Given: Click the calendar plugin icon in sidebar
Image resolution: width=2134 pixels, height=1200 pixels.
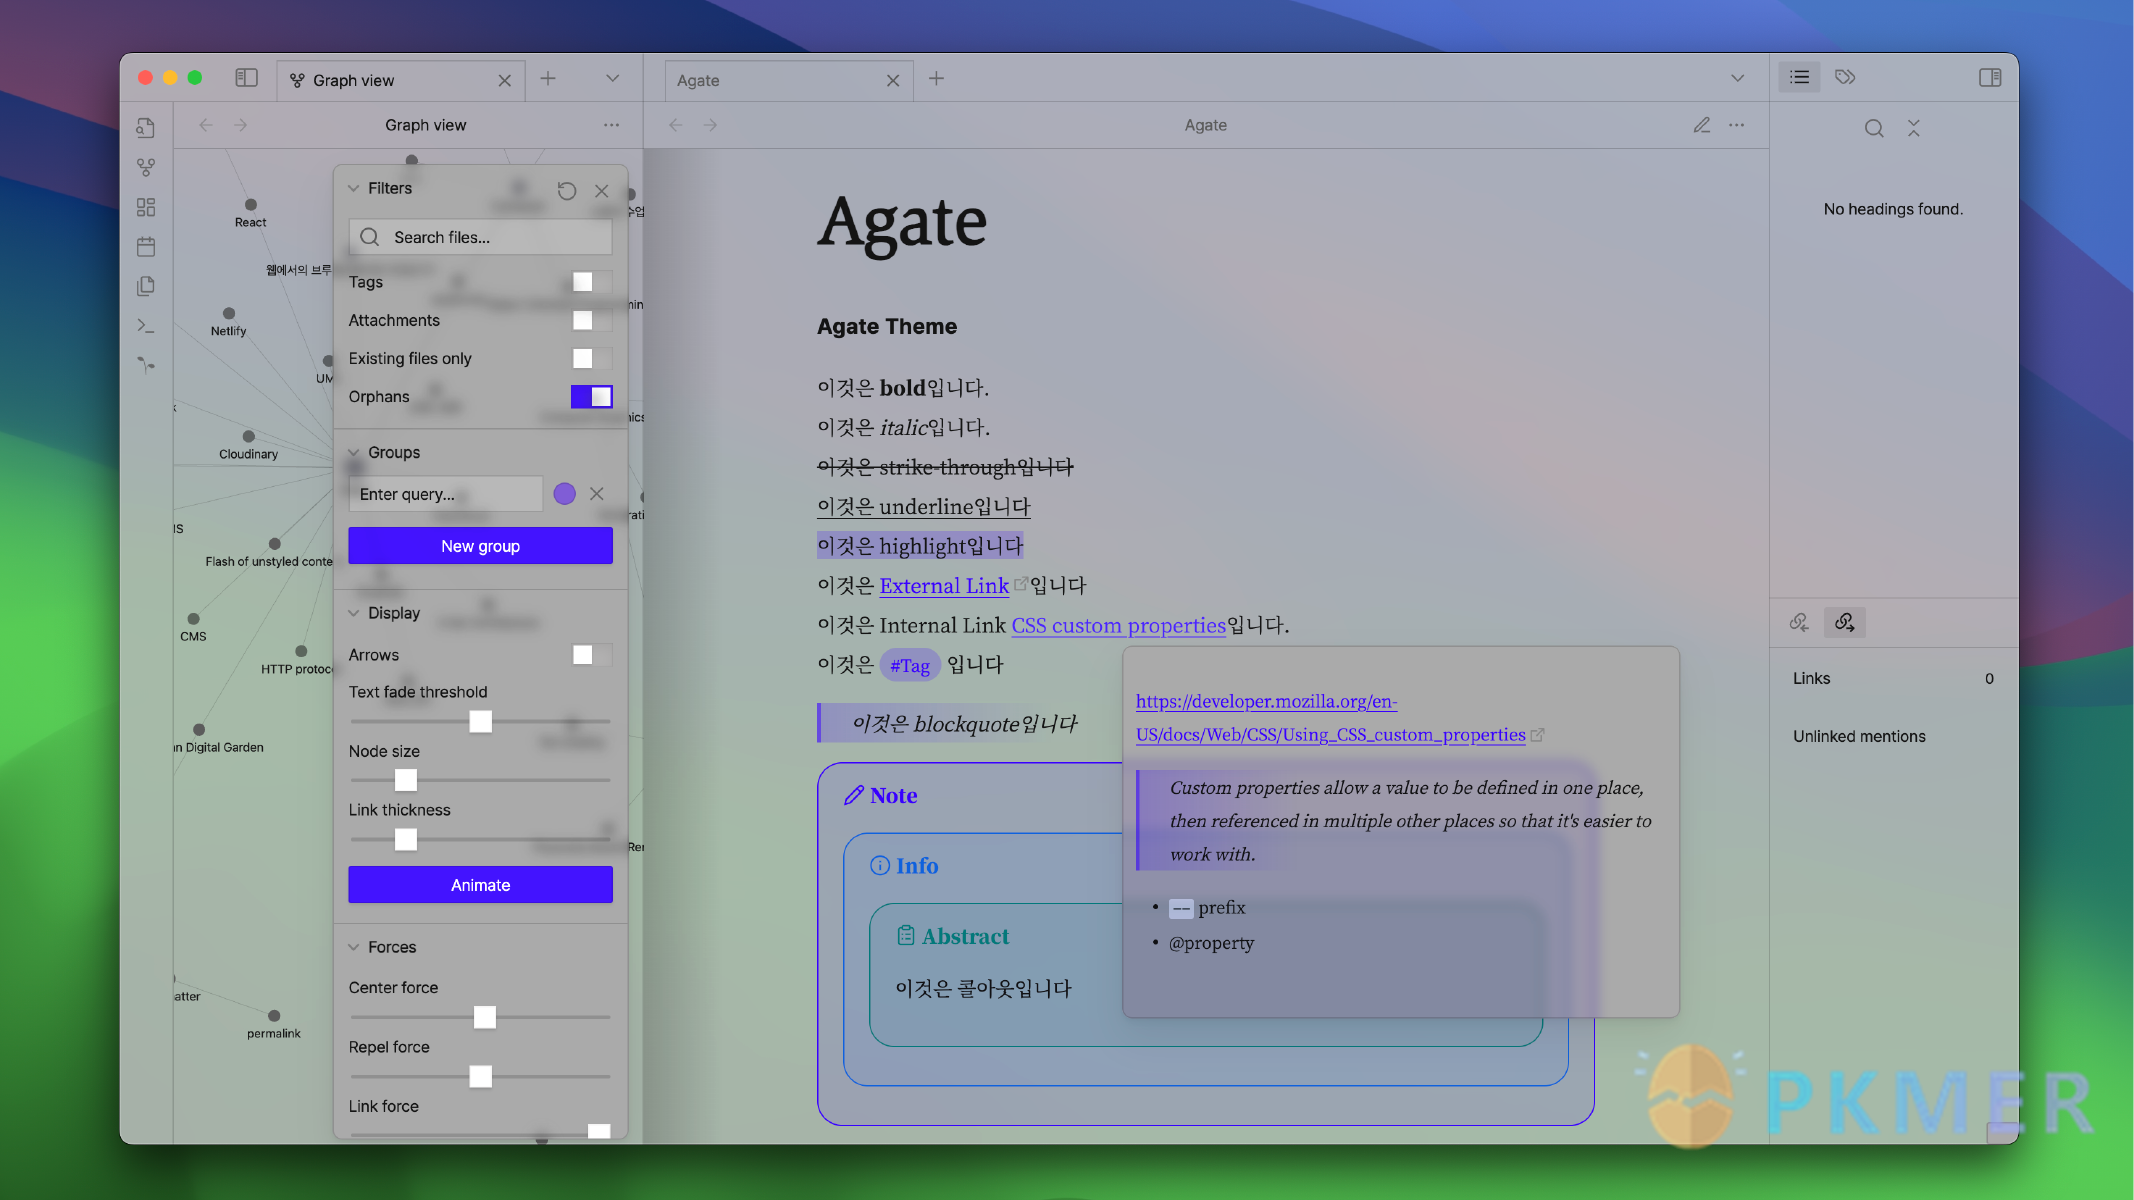Looking at the screenshot, I should (145, 246).
